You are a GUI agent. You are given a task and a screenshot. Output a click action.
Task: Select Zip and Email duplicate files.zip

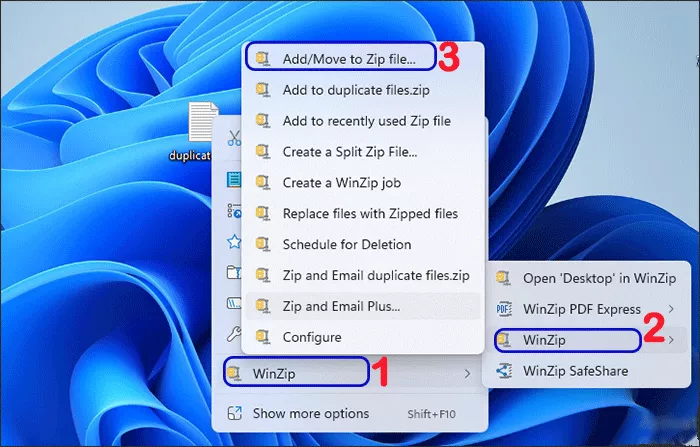[362, 275]
